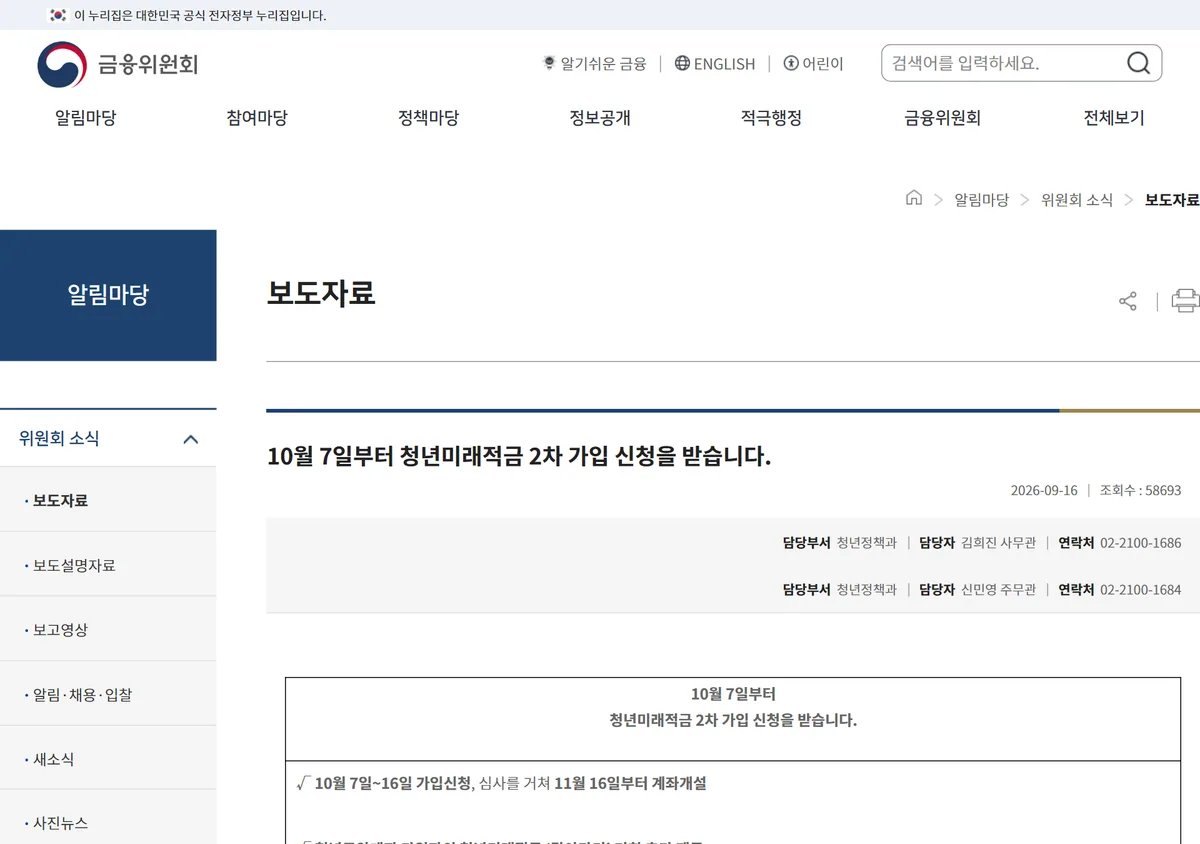The width and height of the screenshot is (1200, 844).
Task: Click the search input field
Action: [1003, 63]
